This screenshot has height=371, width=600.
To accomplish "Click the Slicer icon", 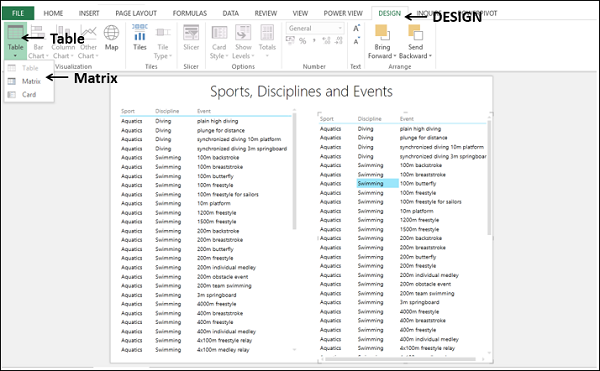I will coord(191,33).
